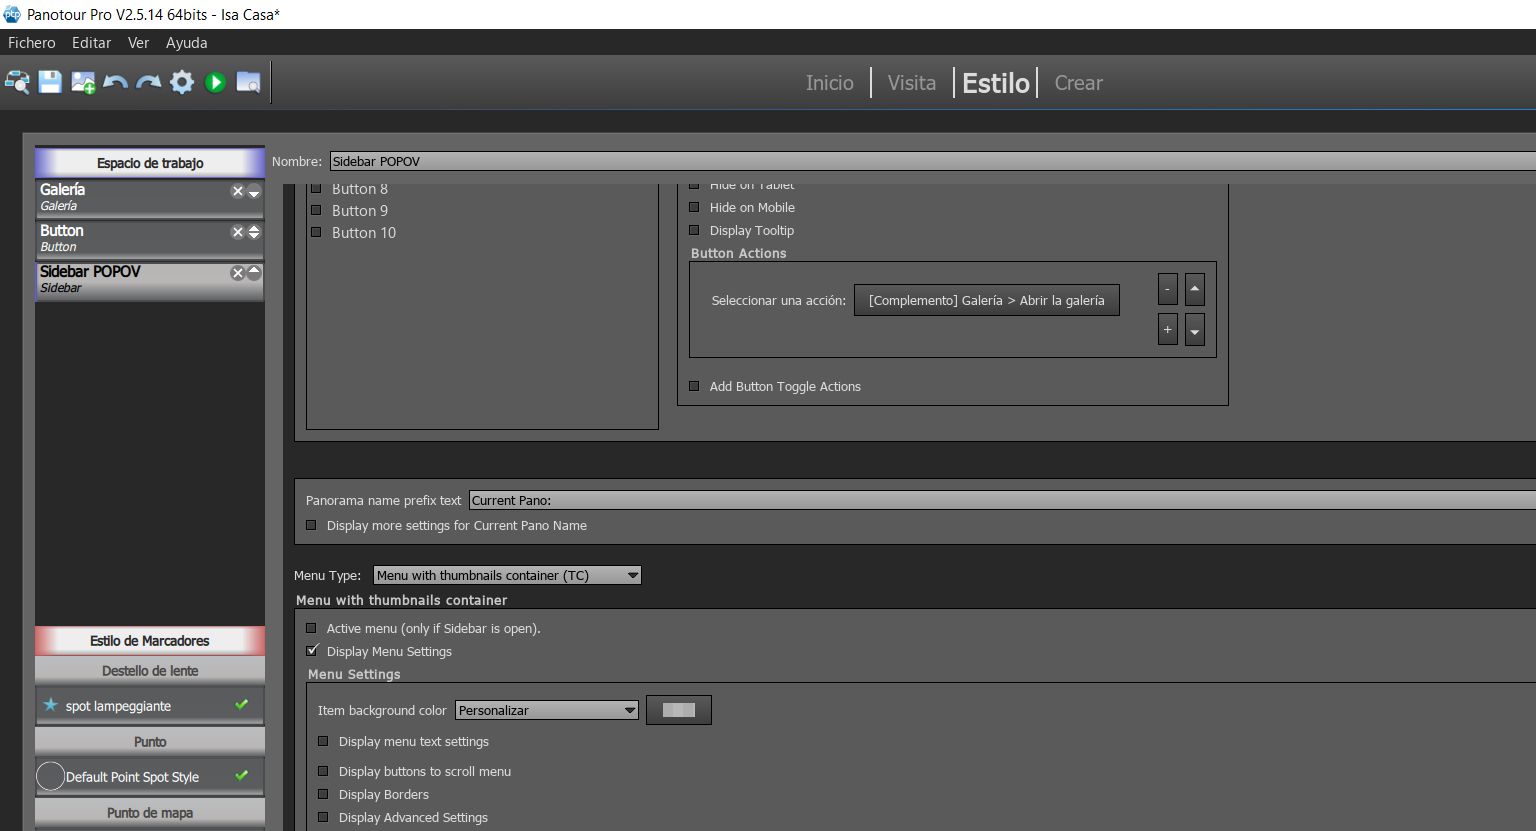The image size is (1536, 831).
Task: Switch to the Visita tab
Action: pyautogui.click(x=911, y=83)
